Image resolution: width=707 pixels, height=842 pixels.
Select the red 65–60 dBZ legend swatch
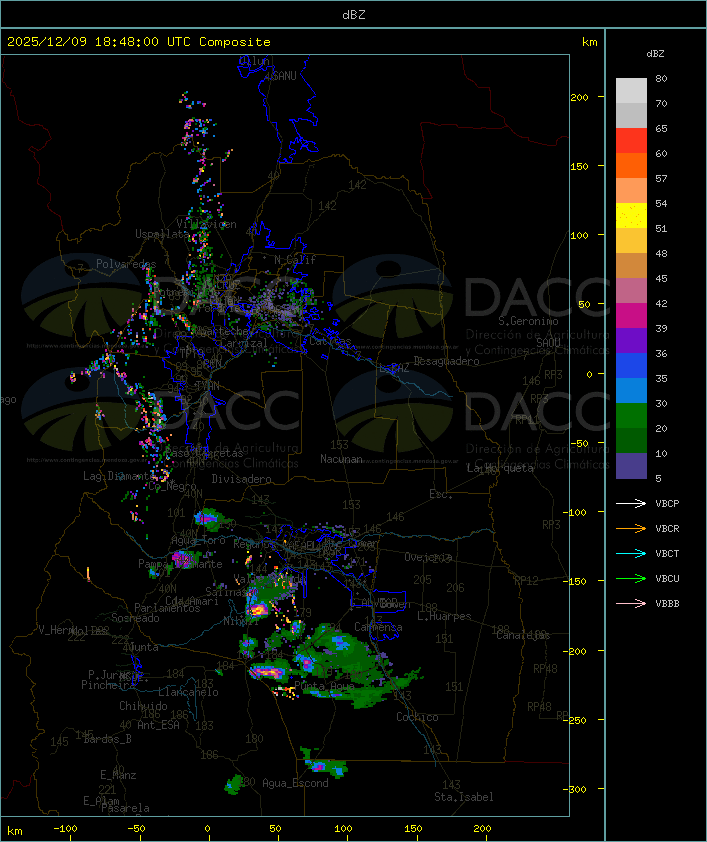coord(631,141)
